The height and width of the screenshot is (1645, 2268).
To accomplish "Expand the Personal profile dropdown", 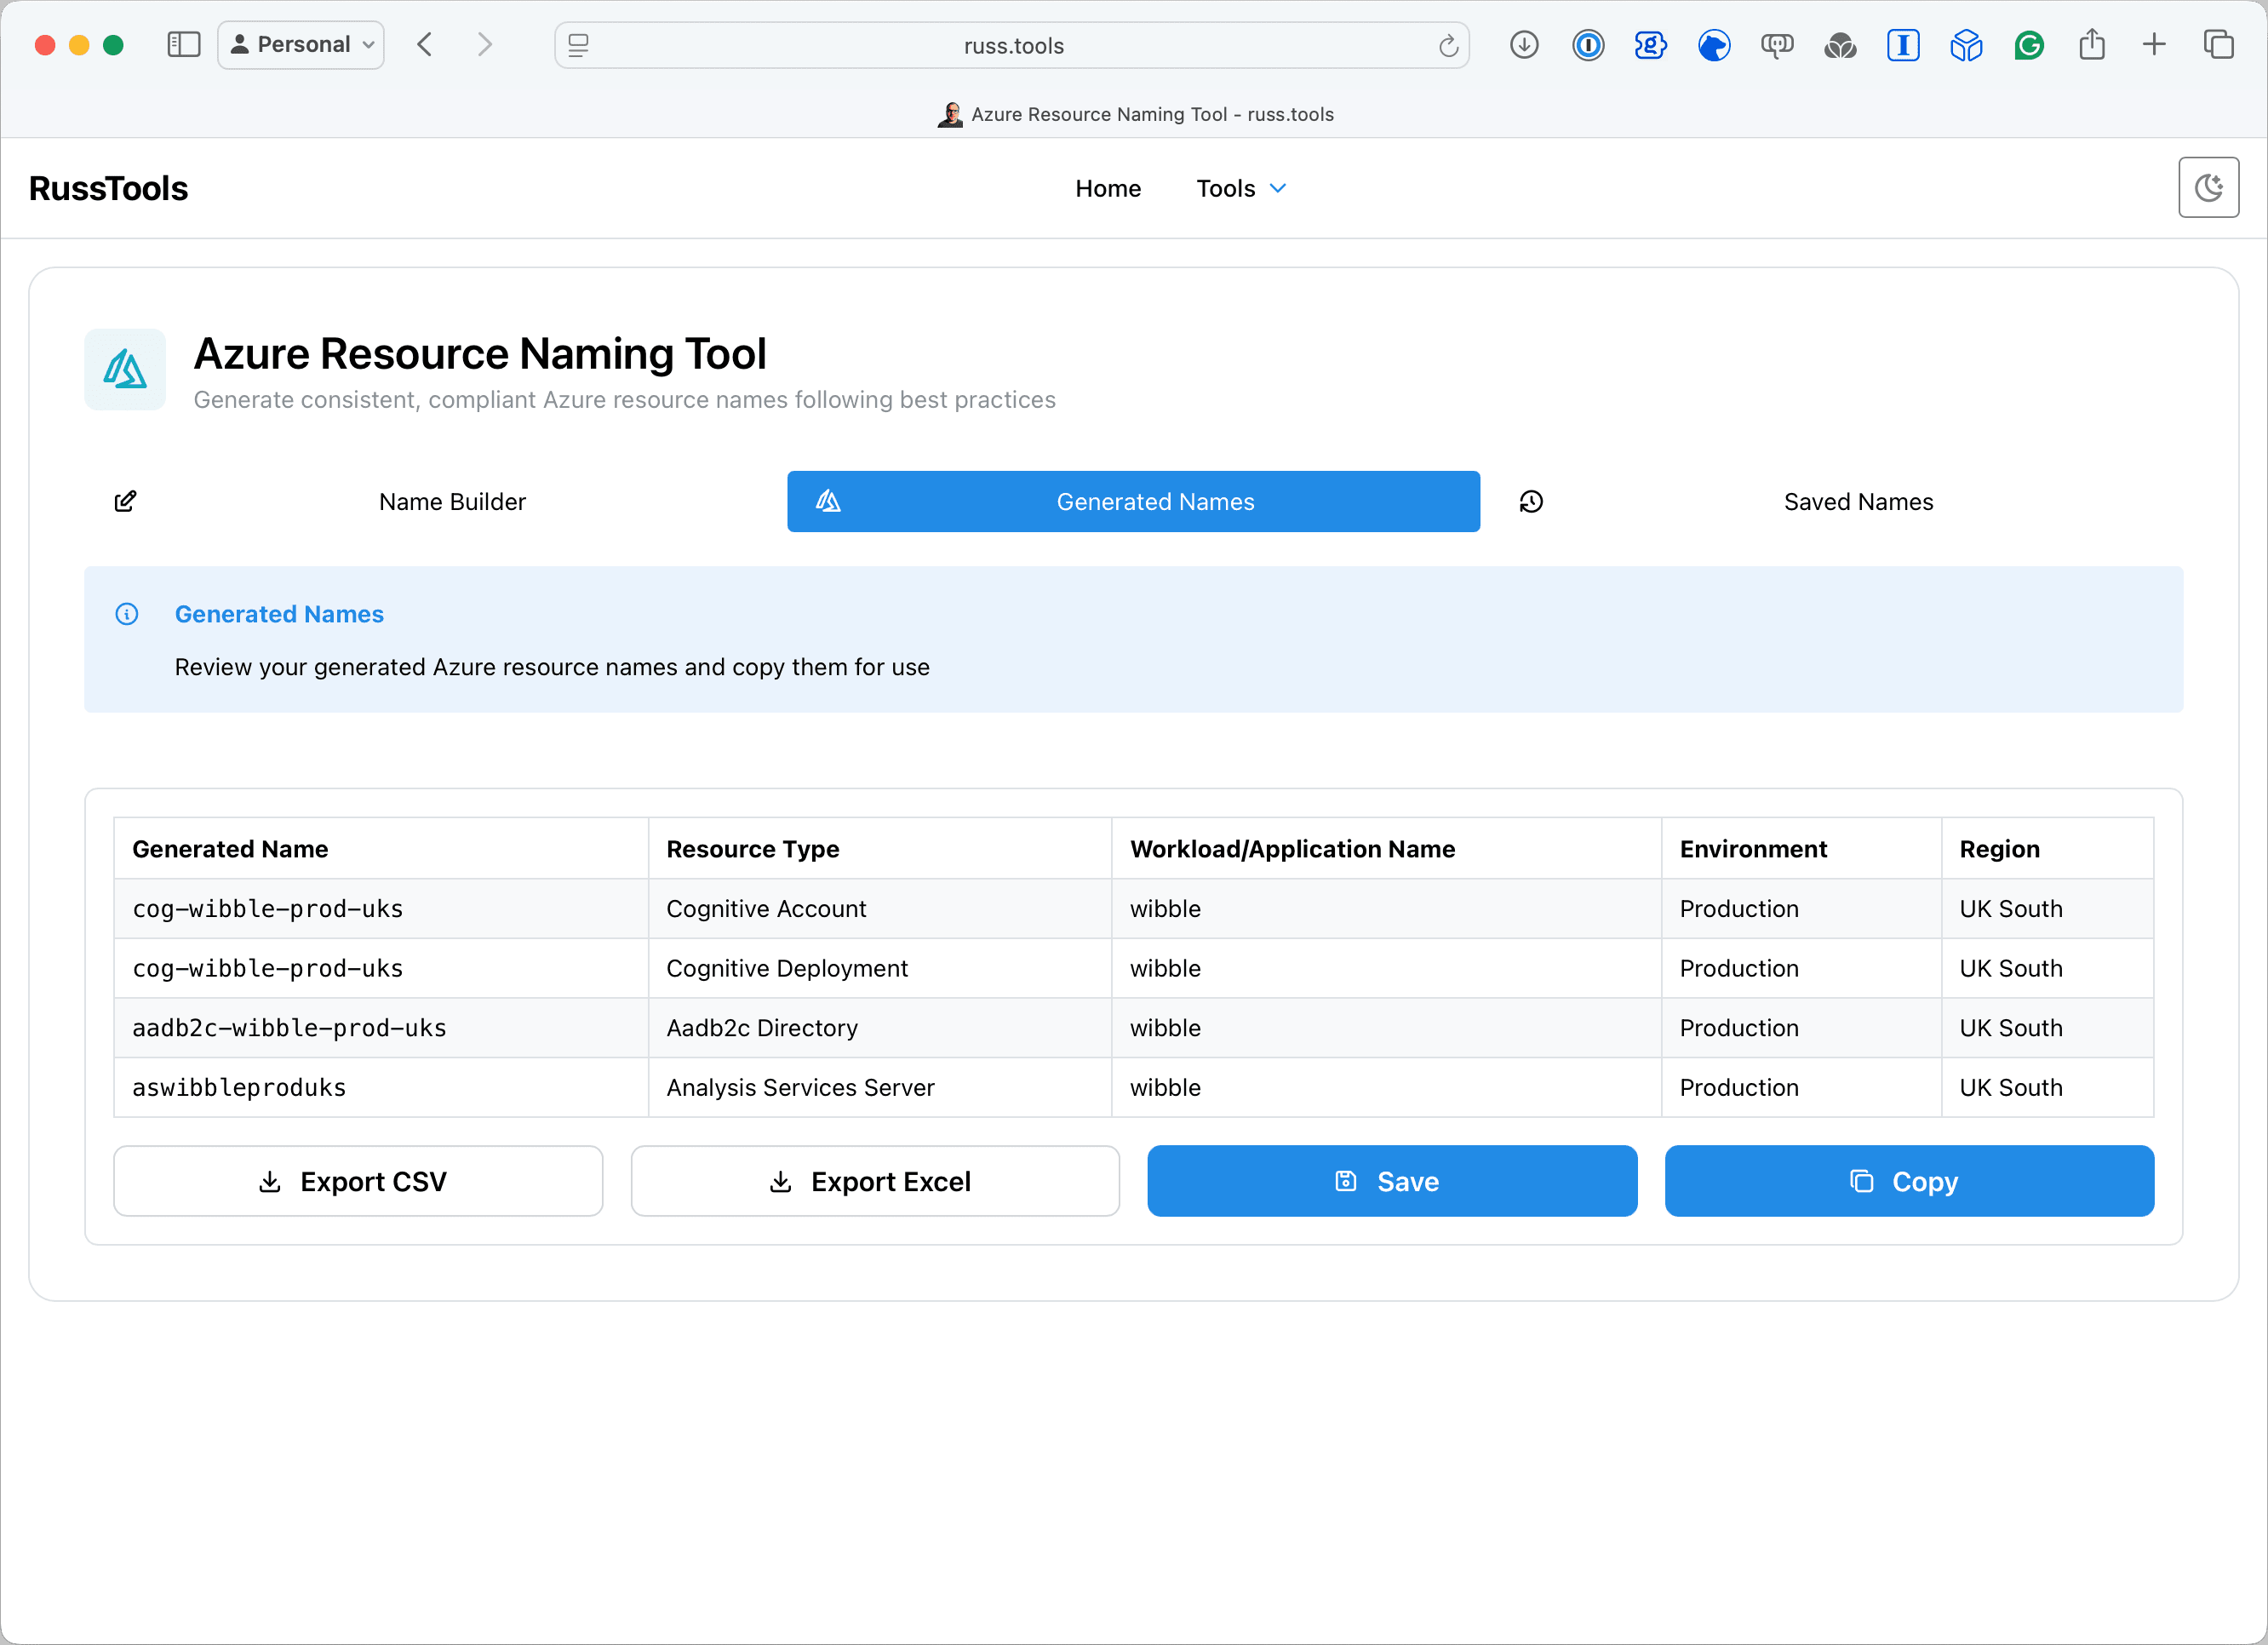I will (301, 45).
